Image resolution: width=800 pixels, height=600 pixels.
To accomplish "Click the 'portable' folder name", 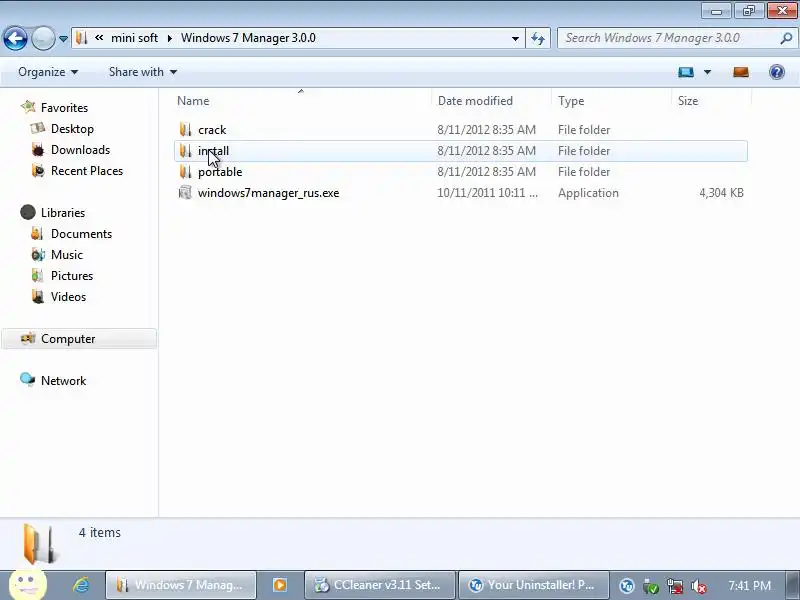I will pyautogui.click(x=220, y=172).
